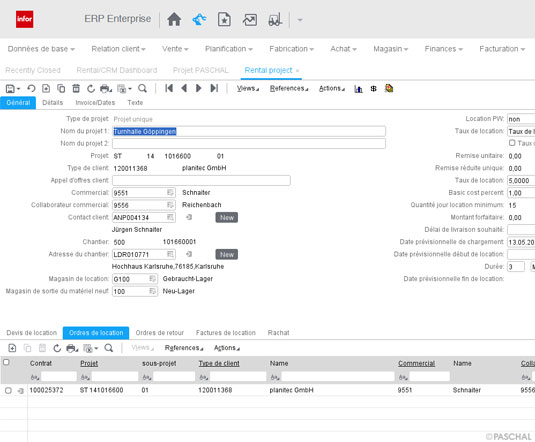Go to first record
The width and height of the screenshot is (535, 442).
(x=169, y=88)
